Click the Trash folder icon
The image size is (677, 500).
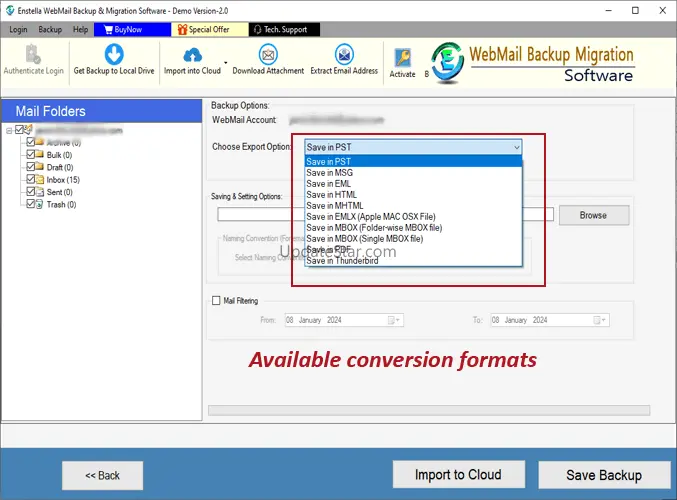(x=40, y=204)
